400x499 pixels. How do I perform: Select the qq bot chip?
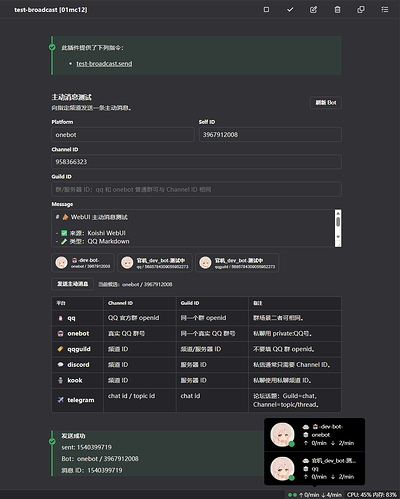pos(156,263)
